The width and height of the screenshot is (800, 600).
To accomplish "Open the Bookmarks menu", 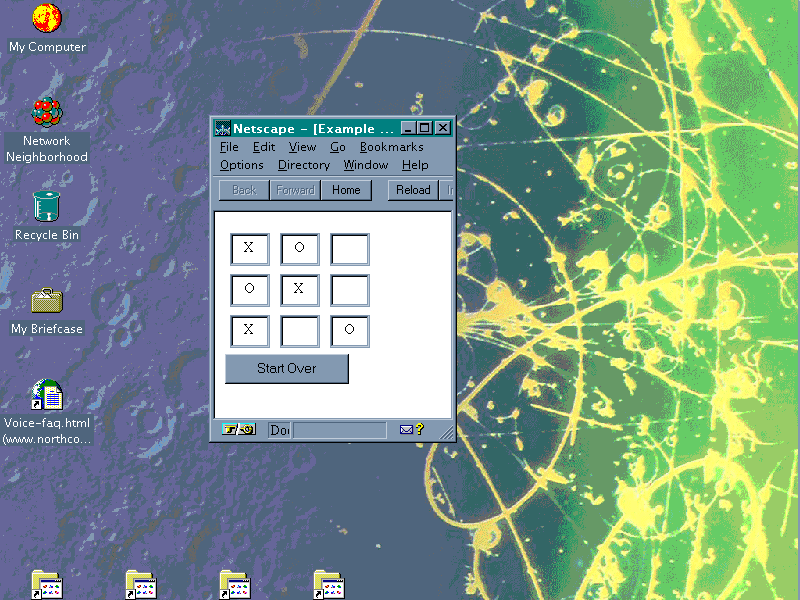I will pyautogui.click(x=391, y=147).
